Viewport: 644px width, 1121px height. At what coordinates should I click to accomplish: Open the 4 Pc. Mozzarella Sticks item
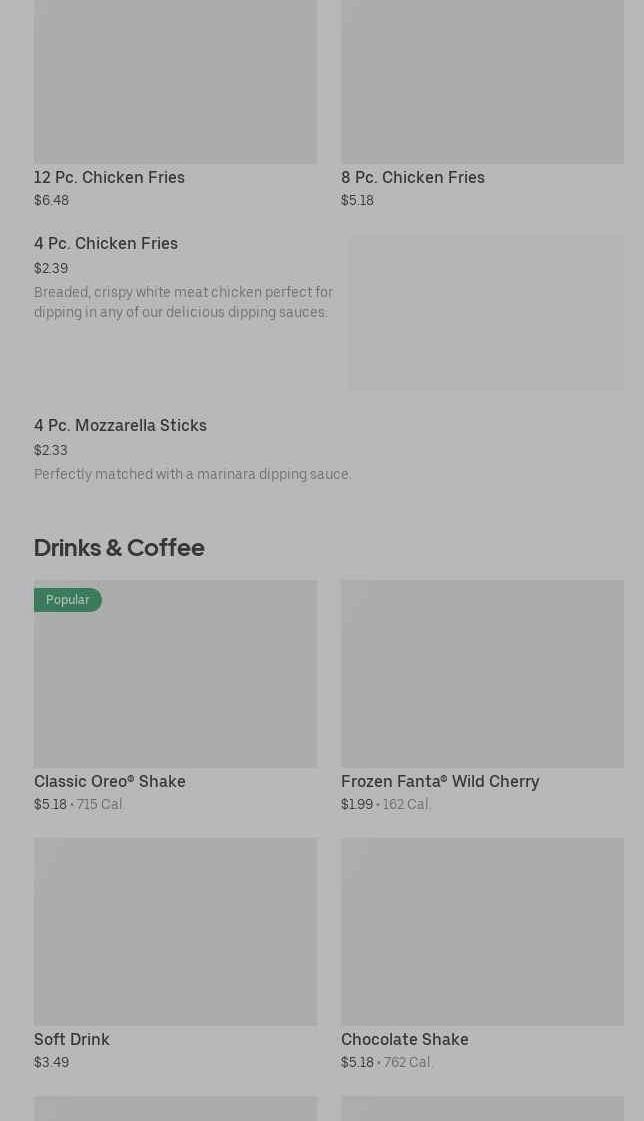[120, 425]
